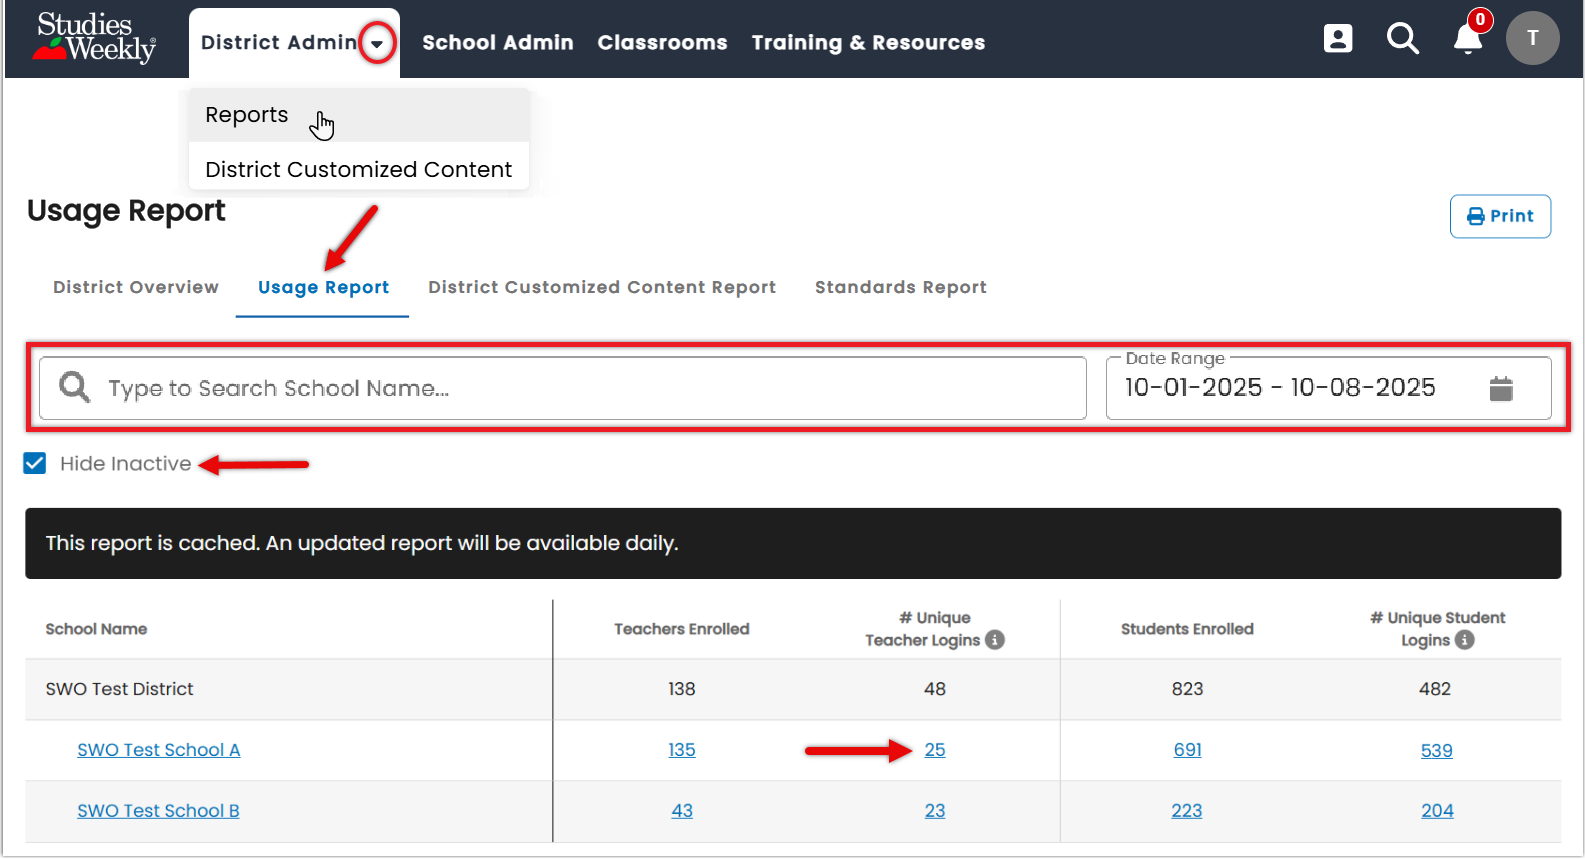
Task: Click the Date Range field value
Action: pos(1280,388)
